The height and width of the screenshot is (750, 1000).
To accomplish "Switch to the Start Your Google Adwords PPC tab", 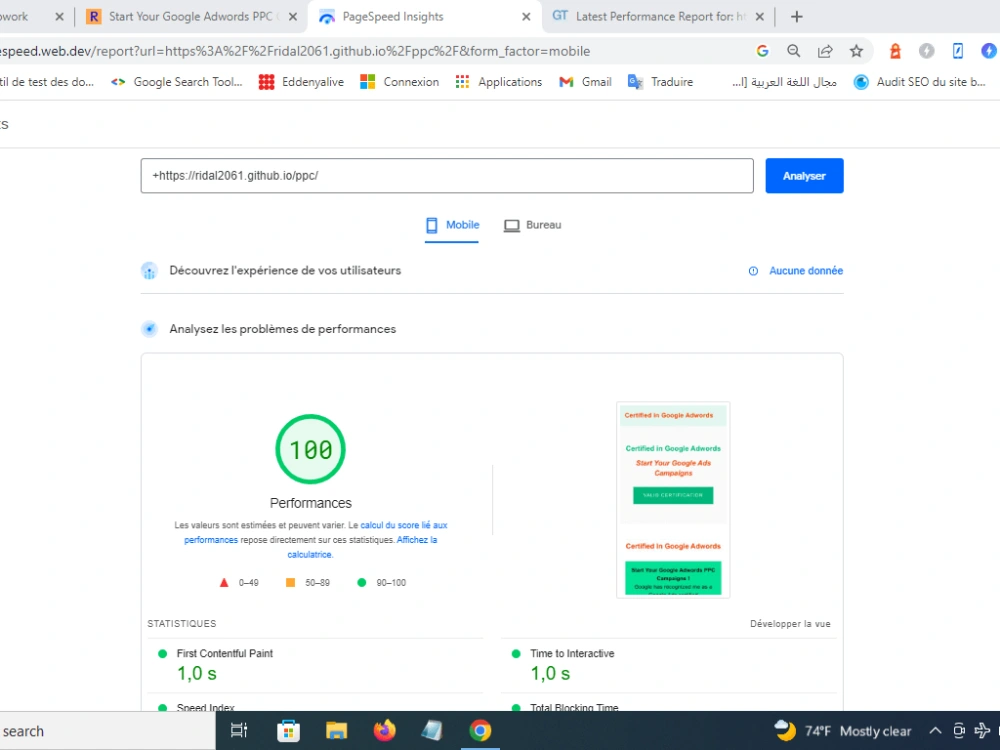I will [190, 17].
